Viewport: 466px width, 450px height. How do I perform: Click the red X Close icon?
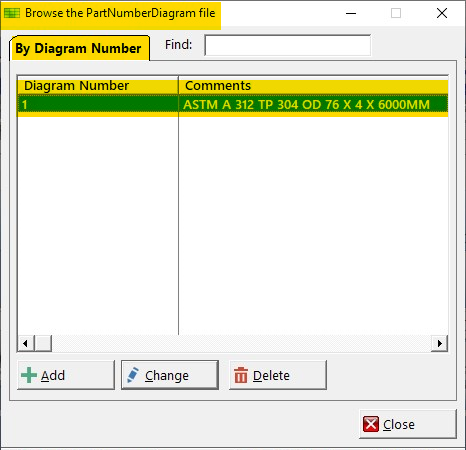pos(371,424)
